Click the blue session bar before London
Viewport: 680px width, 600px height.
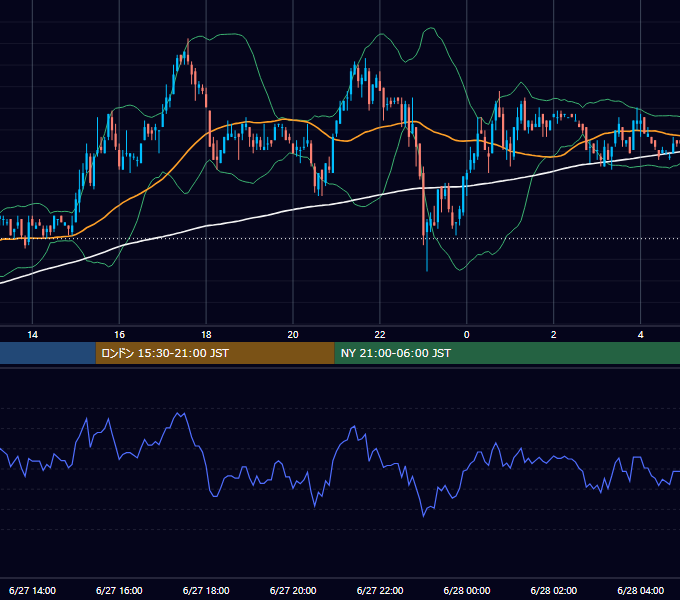pos(48,353)
